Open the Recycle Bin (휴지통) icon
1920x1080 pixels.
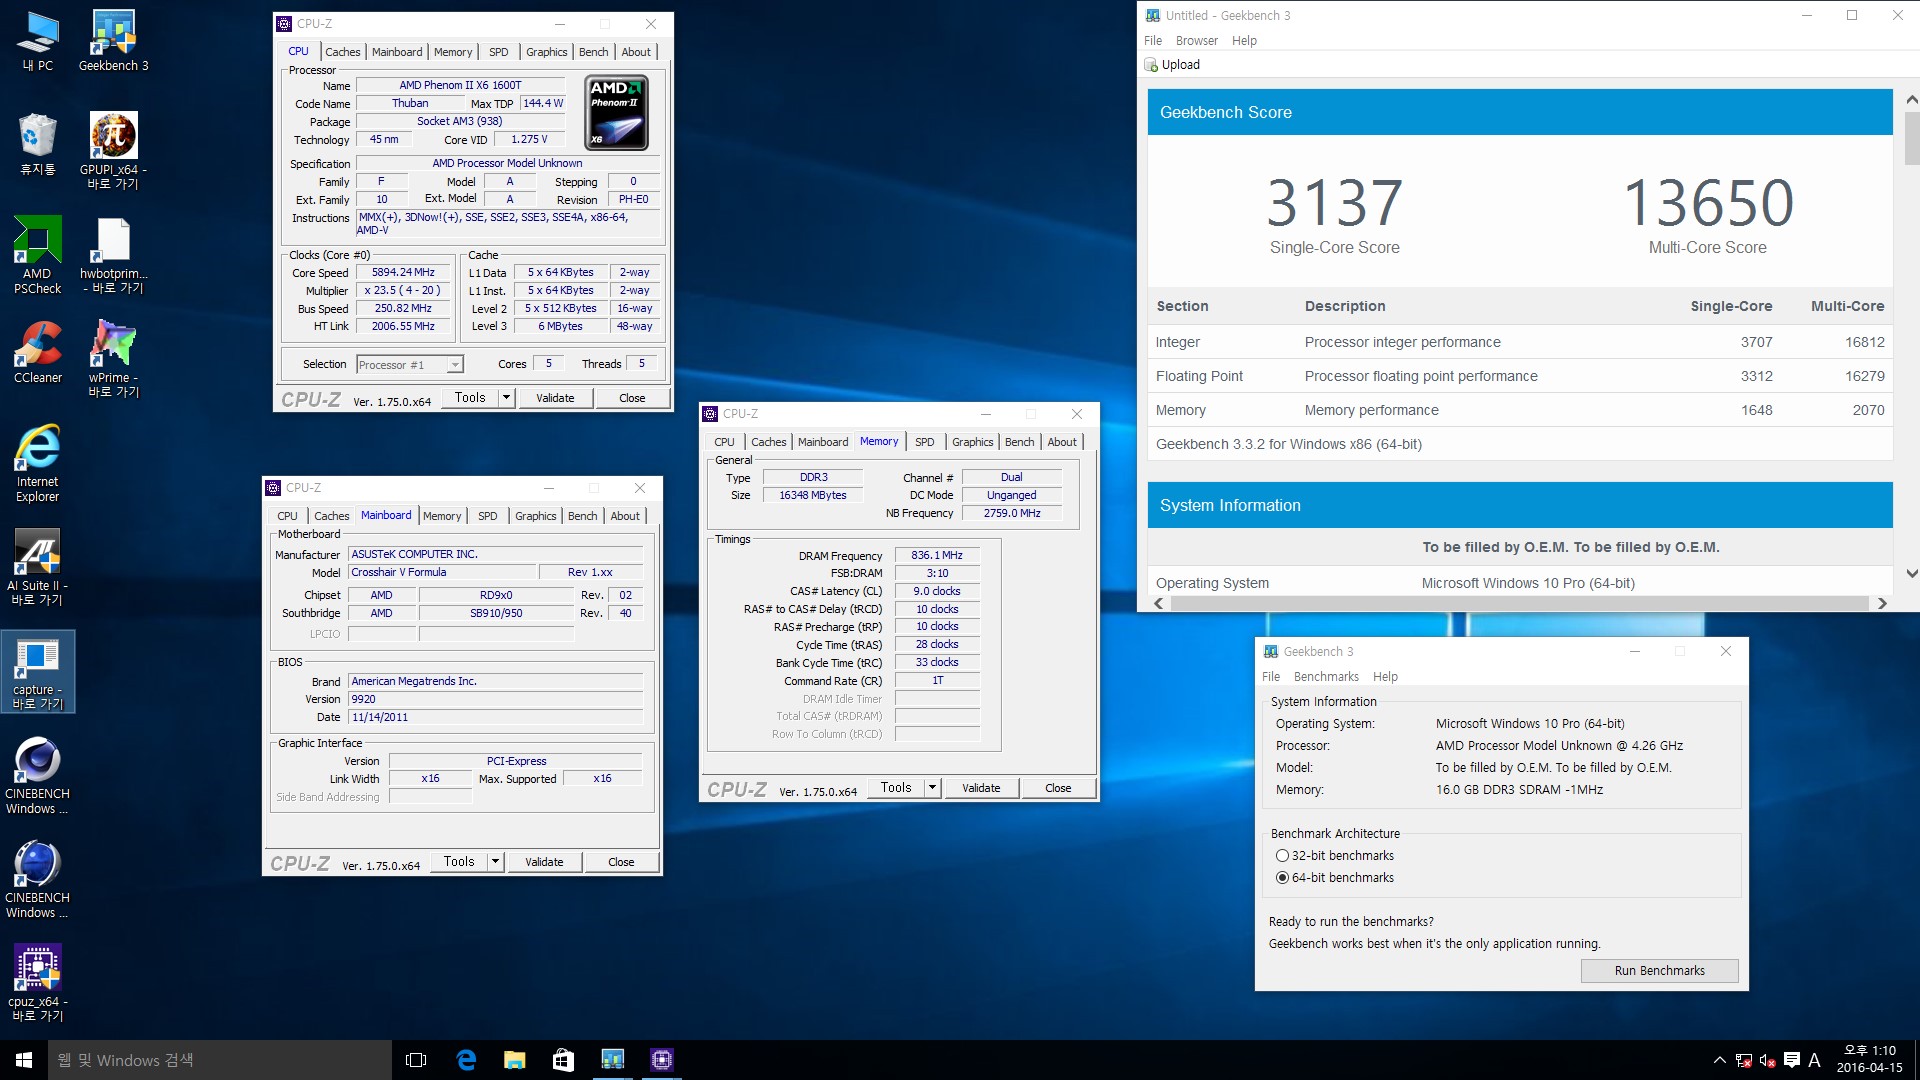[x=38, y=144]
